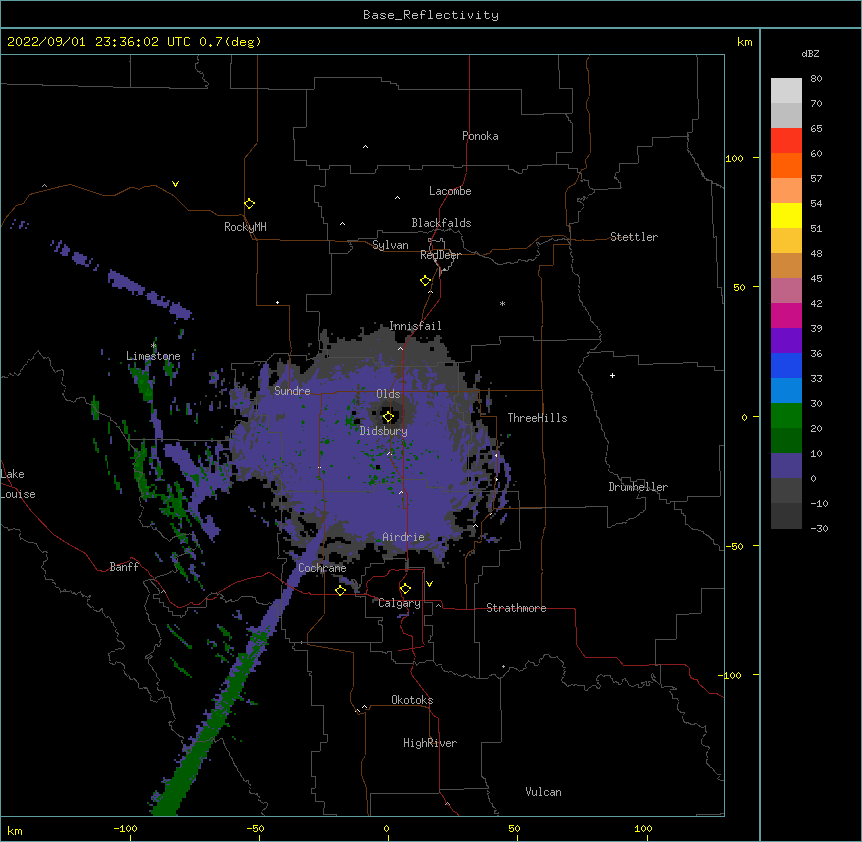Screen dimensions: 862x842
Task: Click the Olds city label
Action: tap(388, 394)
